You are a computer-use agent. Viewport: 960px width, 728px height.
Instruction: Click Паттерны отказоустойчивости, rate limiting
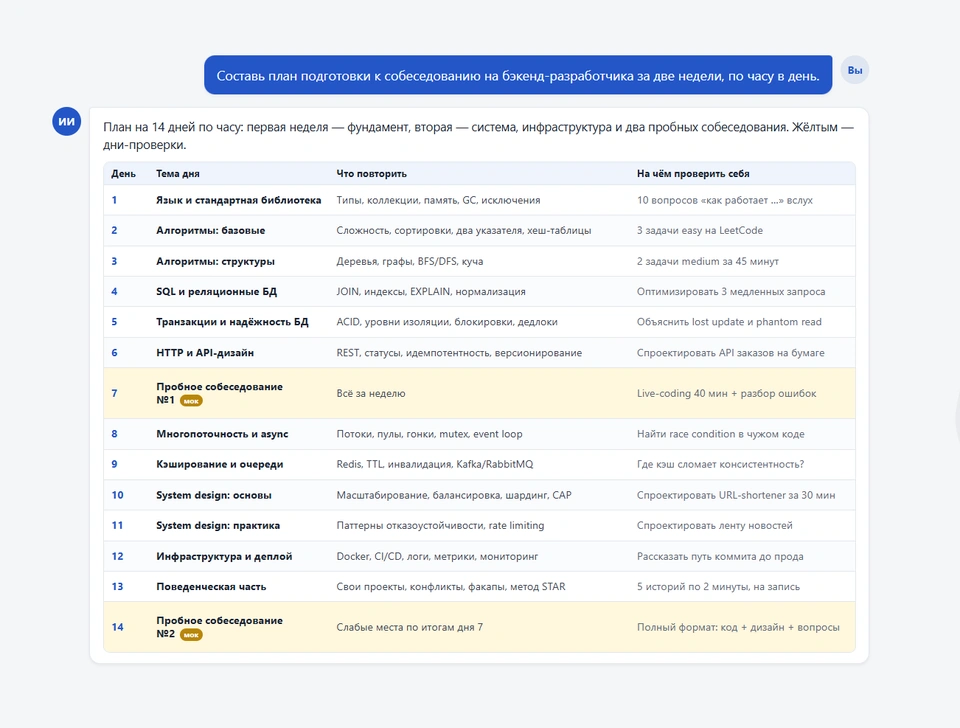click(440, 525)
